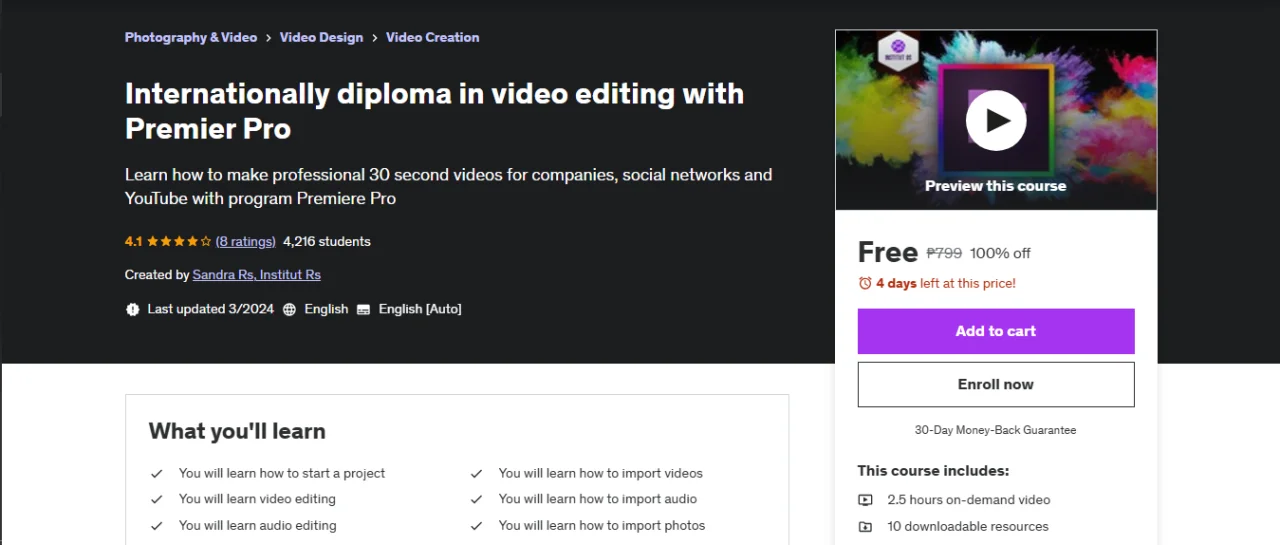The image size is (1280, 545).
Task: Click the checkmark beside learn audio editing
Action: pyautogui.click(x=157, y=526)
